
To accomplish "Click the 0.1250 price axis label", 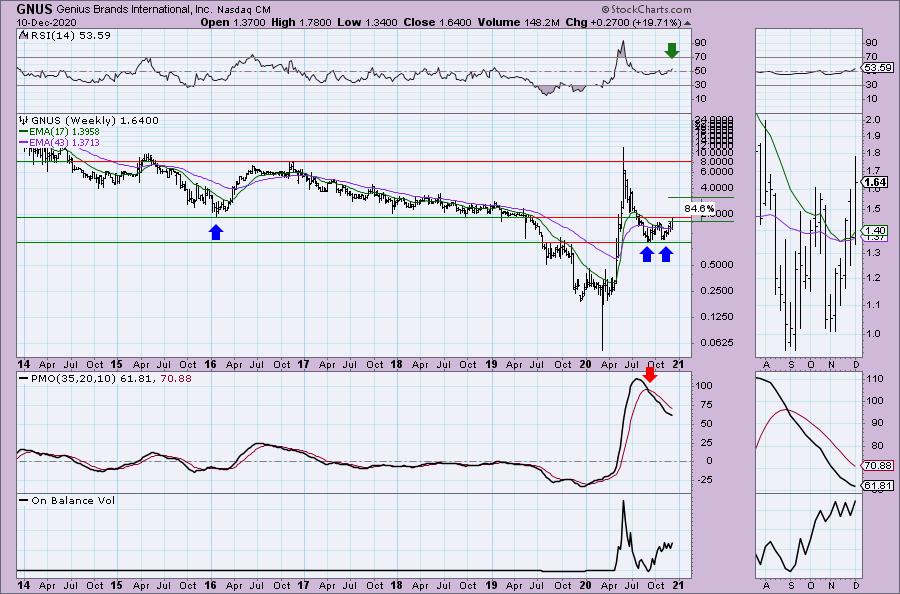I will 717,316.
